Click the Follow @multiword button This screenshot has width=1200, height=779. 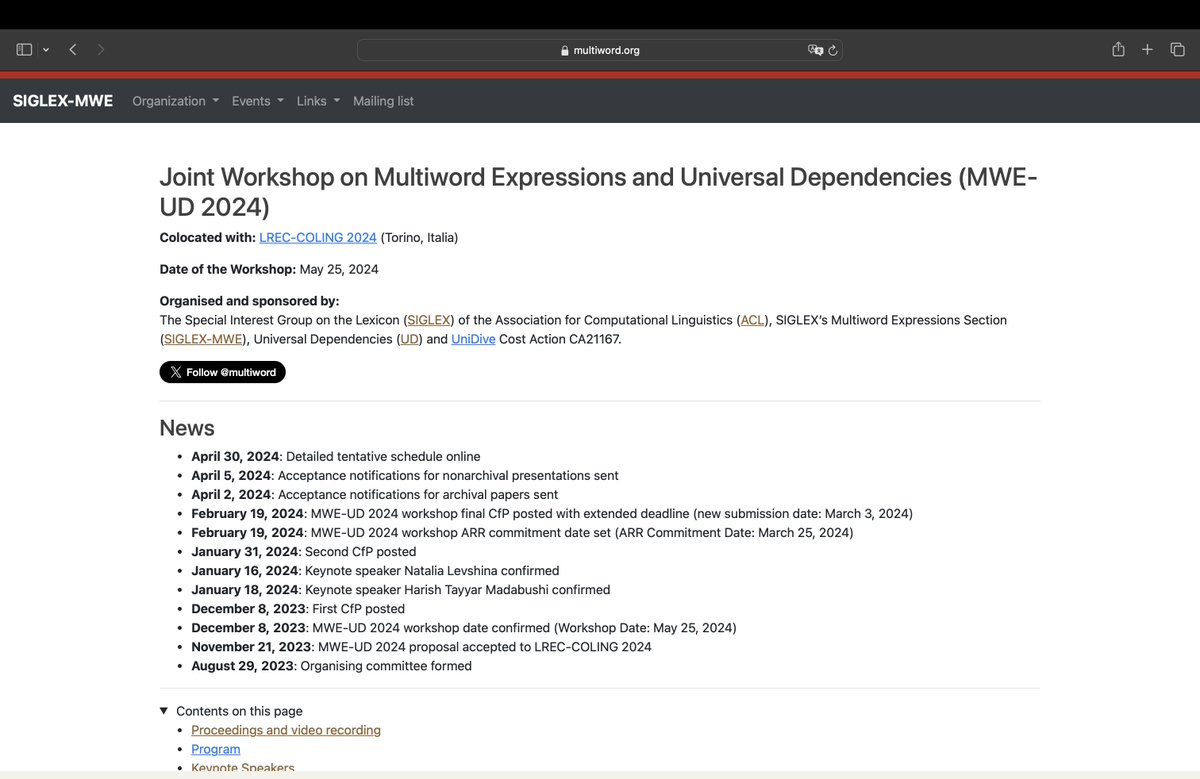coord(223,372)
